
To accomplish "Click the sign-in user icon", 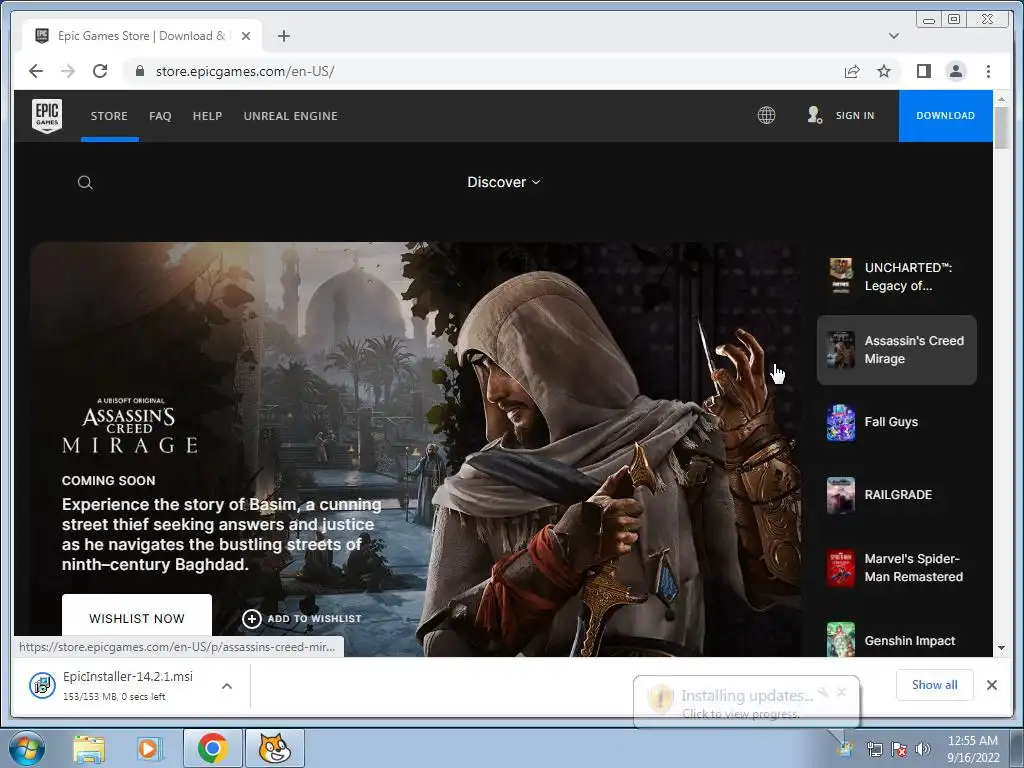I will click(814, 116).
